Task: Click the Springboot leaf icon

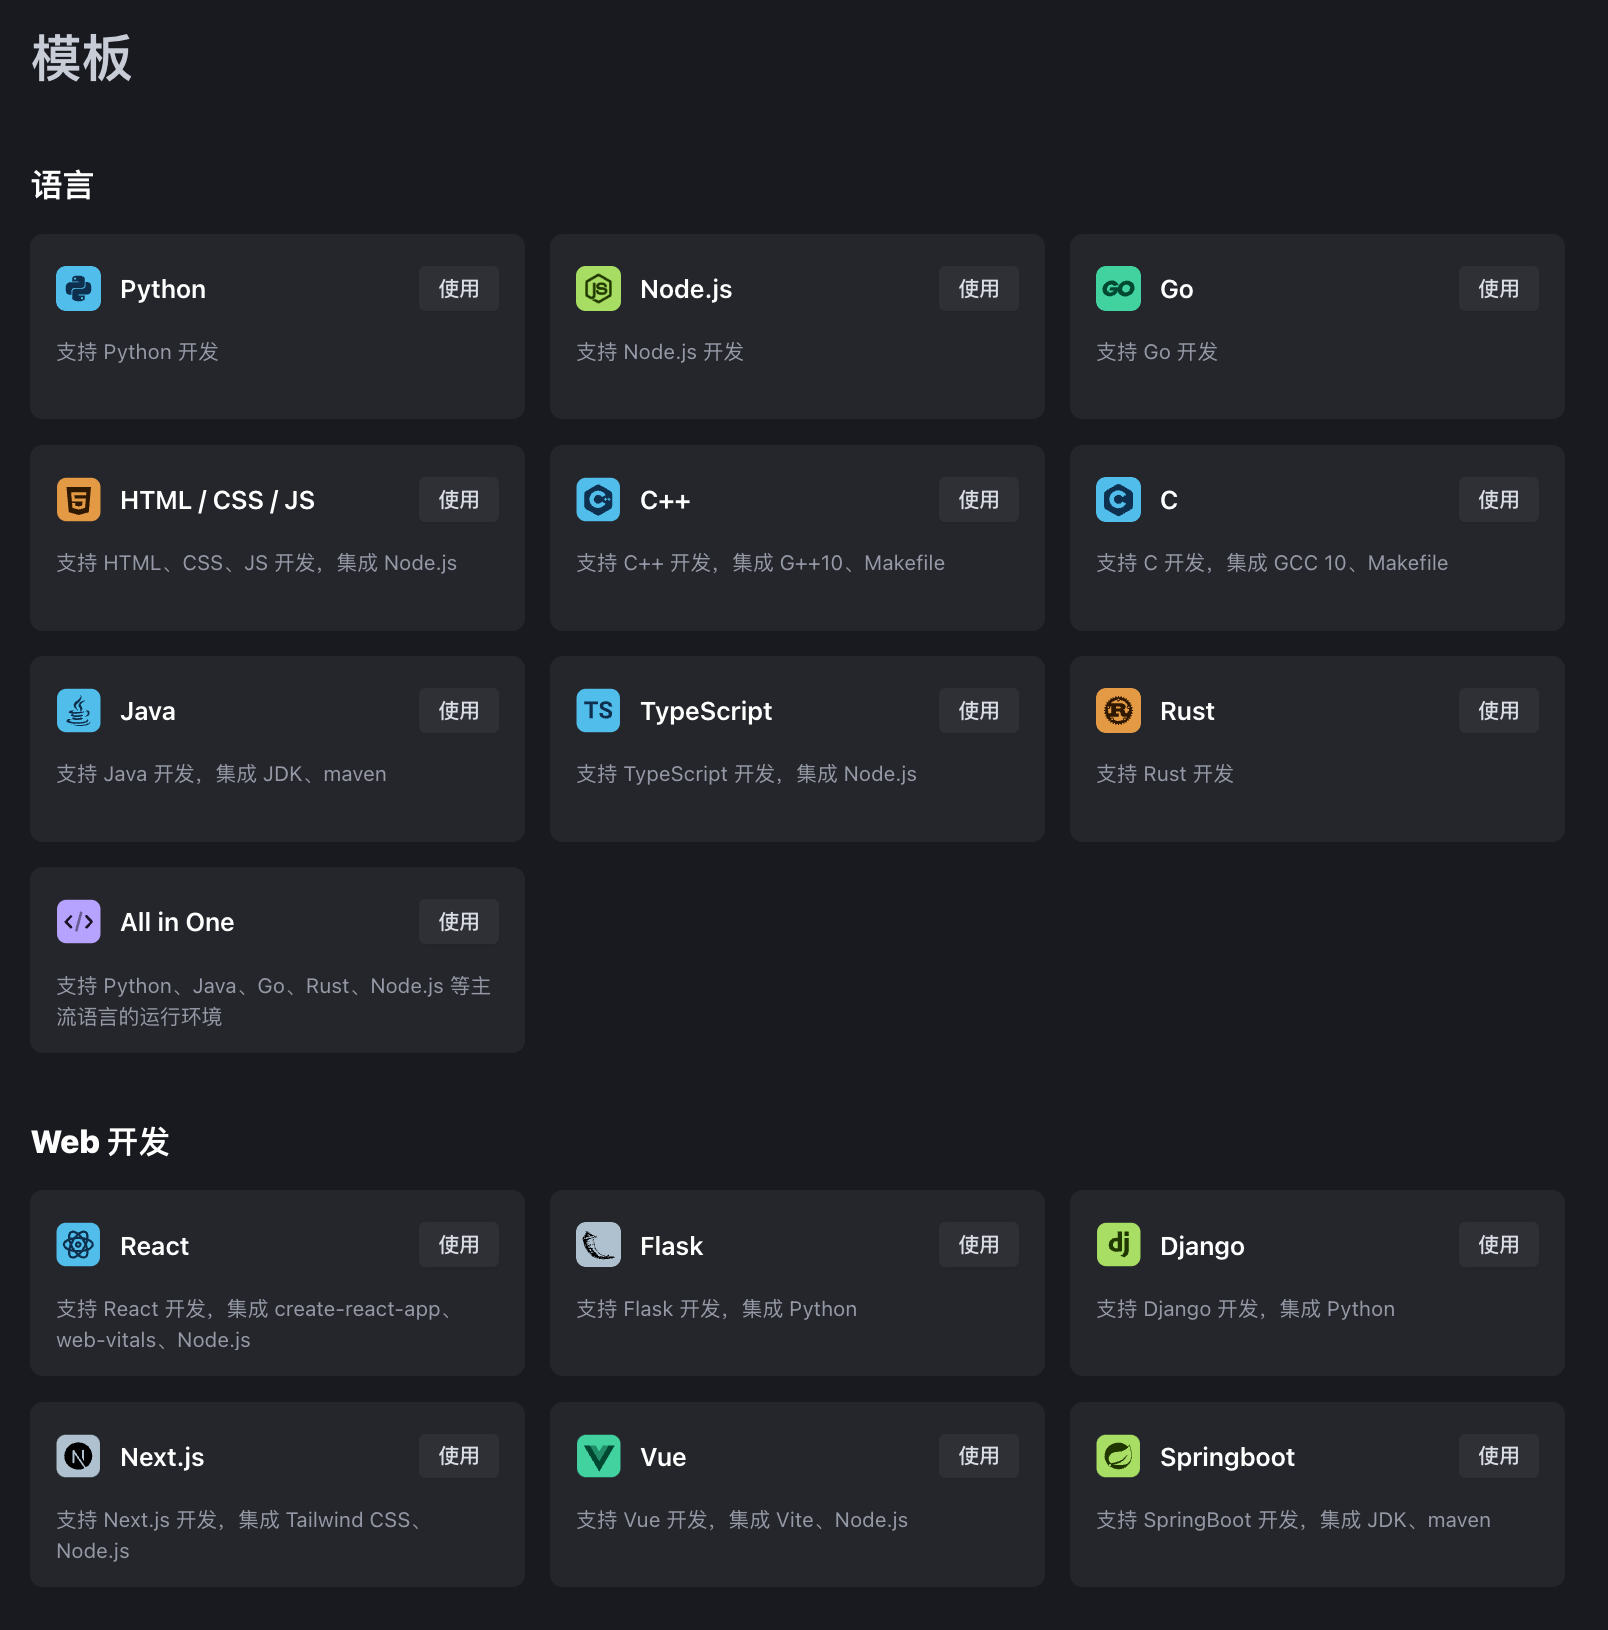Action: (1118, 1456)
